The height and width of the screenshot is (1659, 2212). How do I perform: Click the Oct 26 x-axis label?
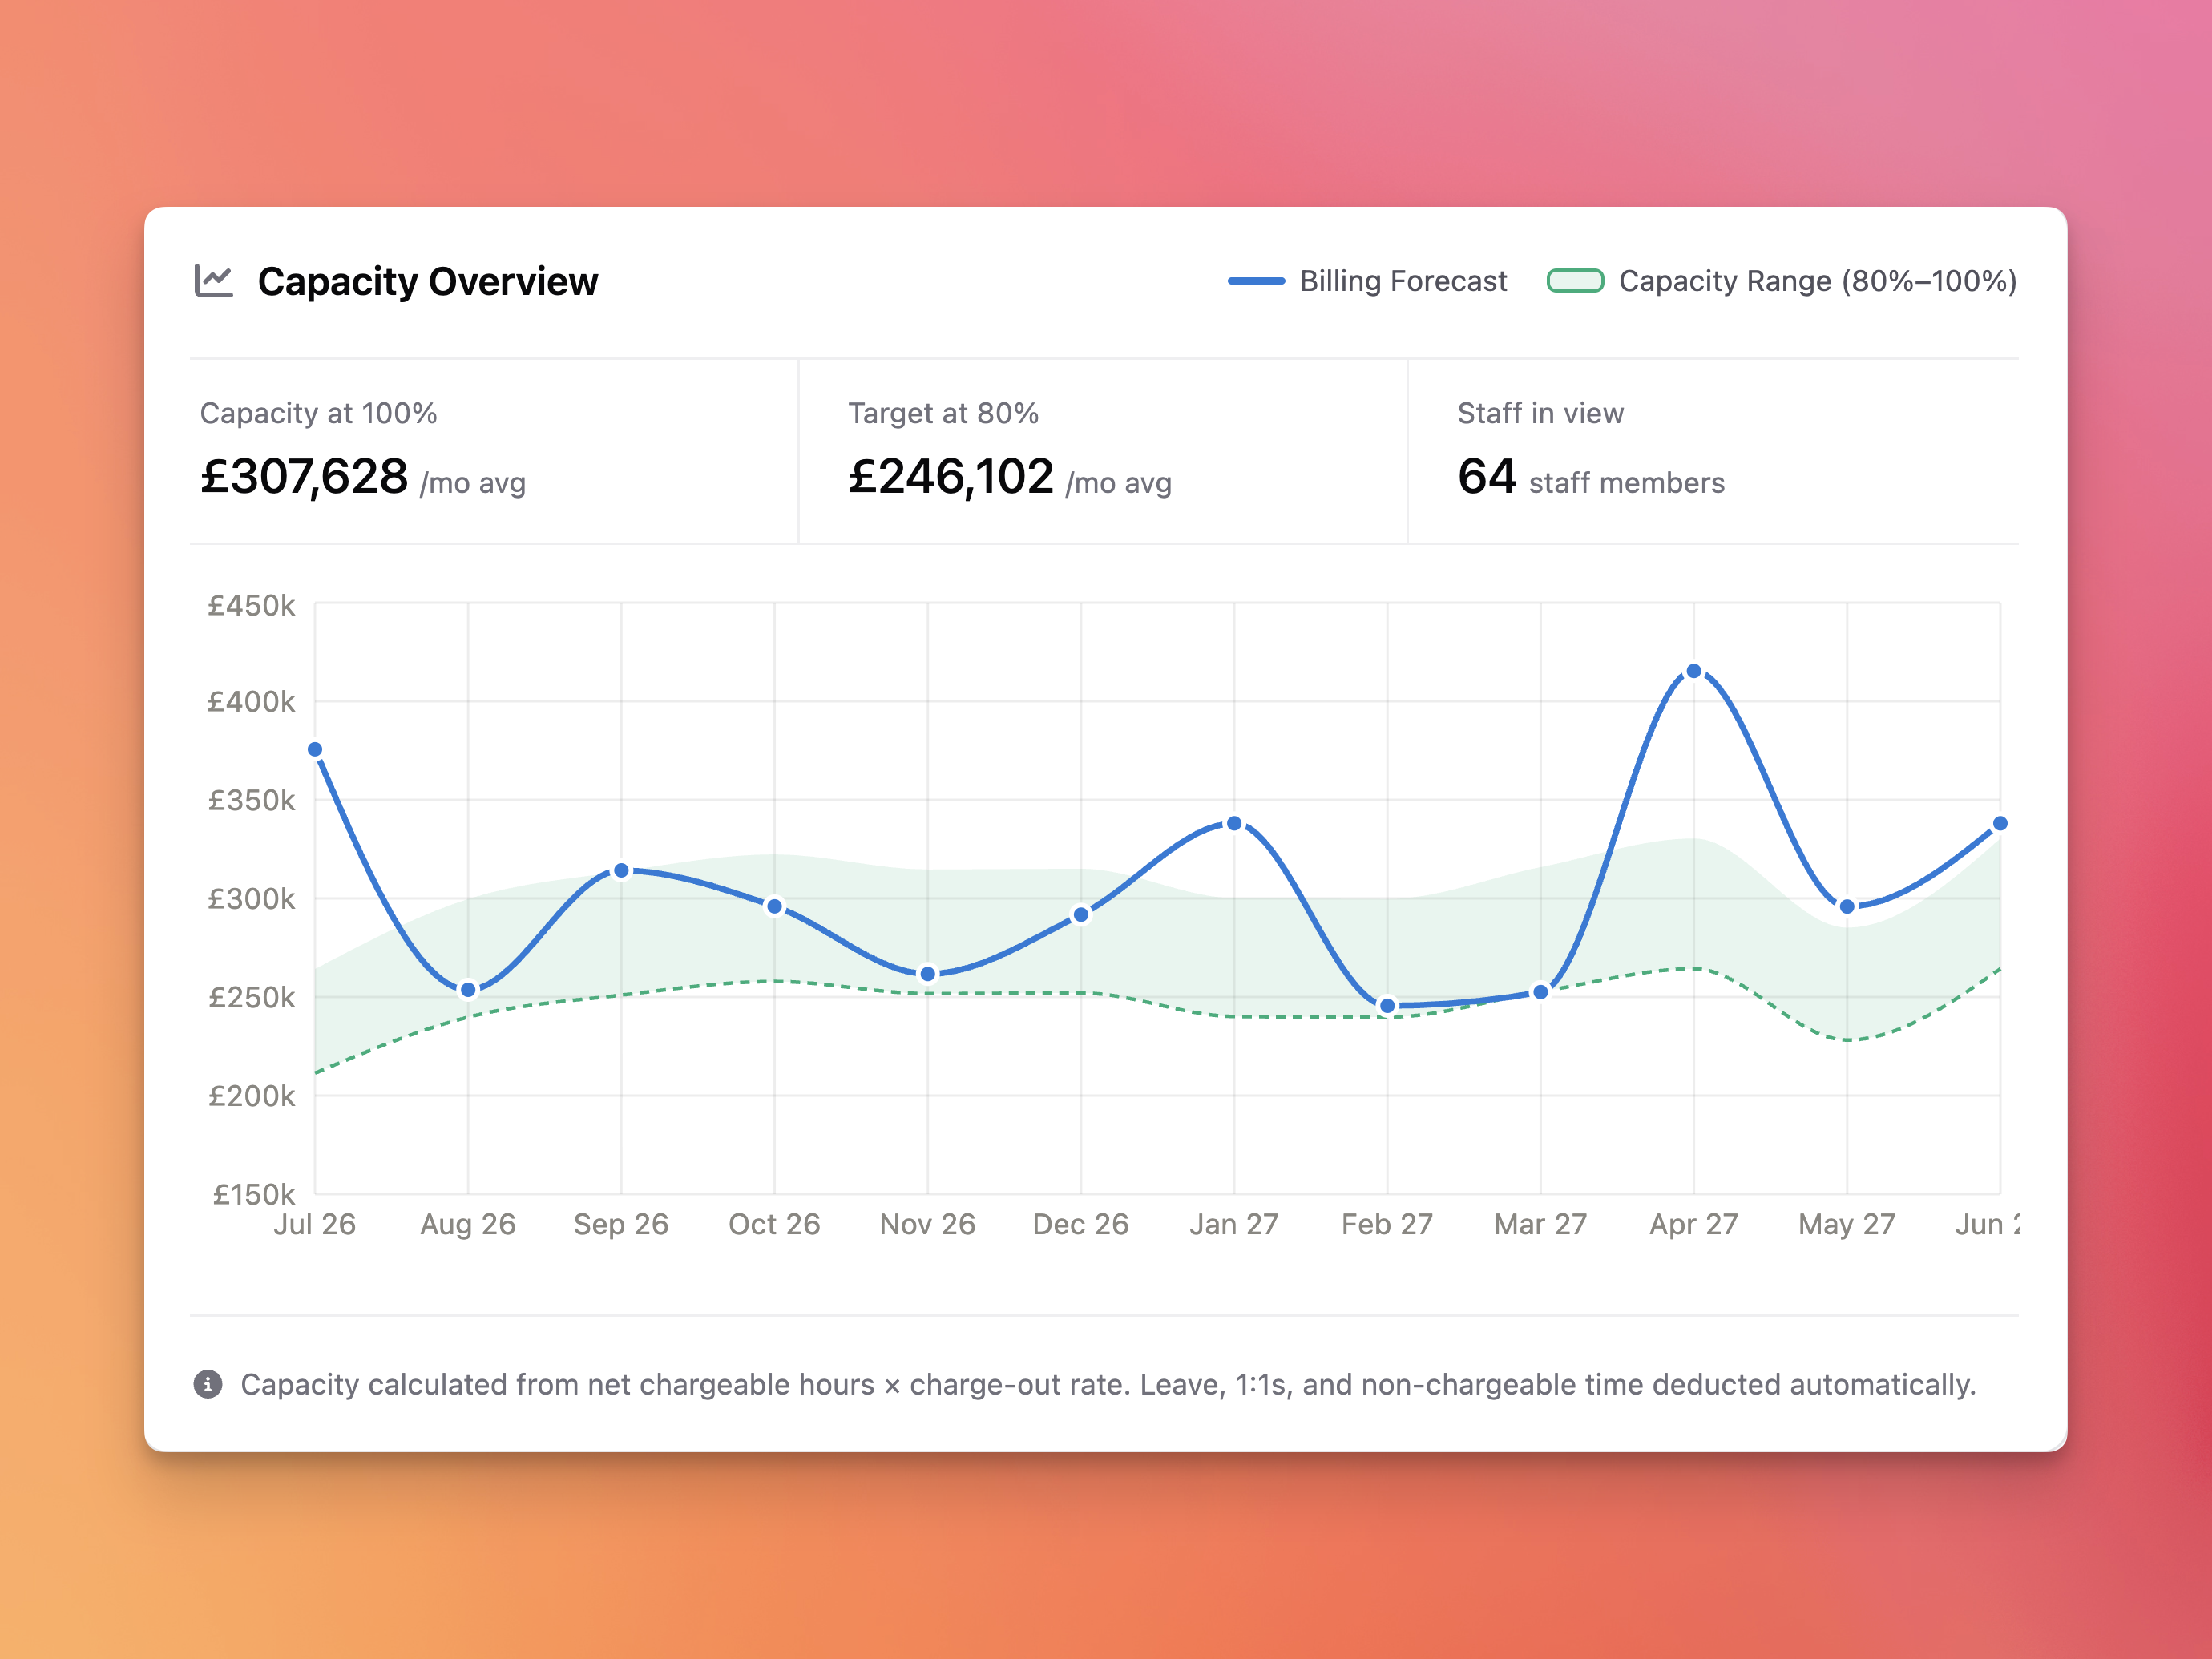774,1224
